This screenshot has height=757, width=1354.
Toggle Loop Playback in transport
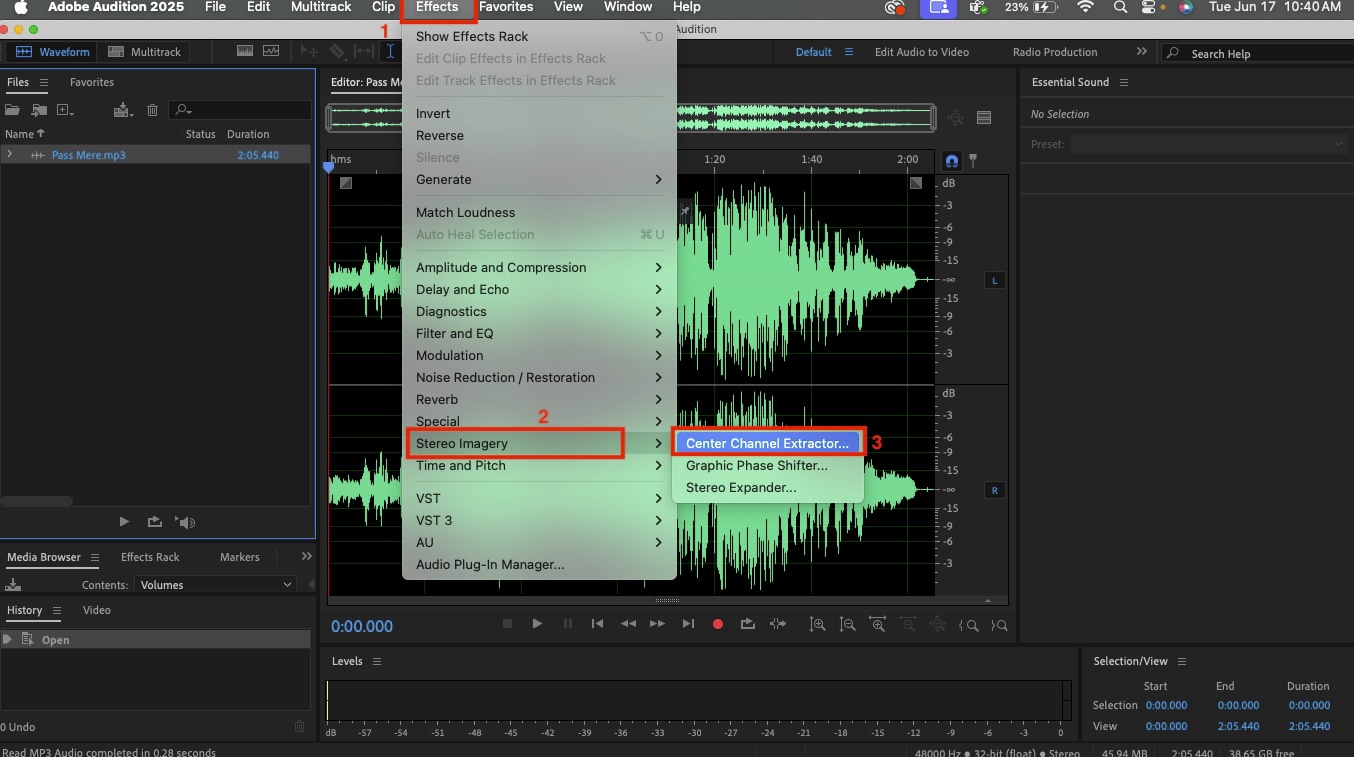[747, 623]
